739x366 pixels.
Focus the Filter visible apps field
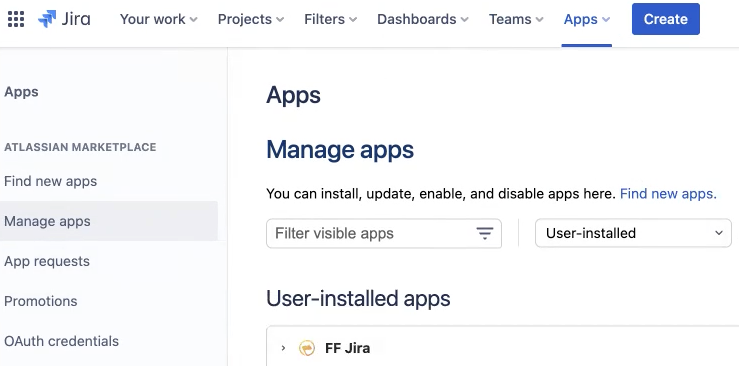click(x=384, y=233)
